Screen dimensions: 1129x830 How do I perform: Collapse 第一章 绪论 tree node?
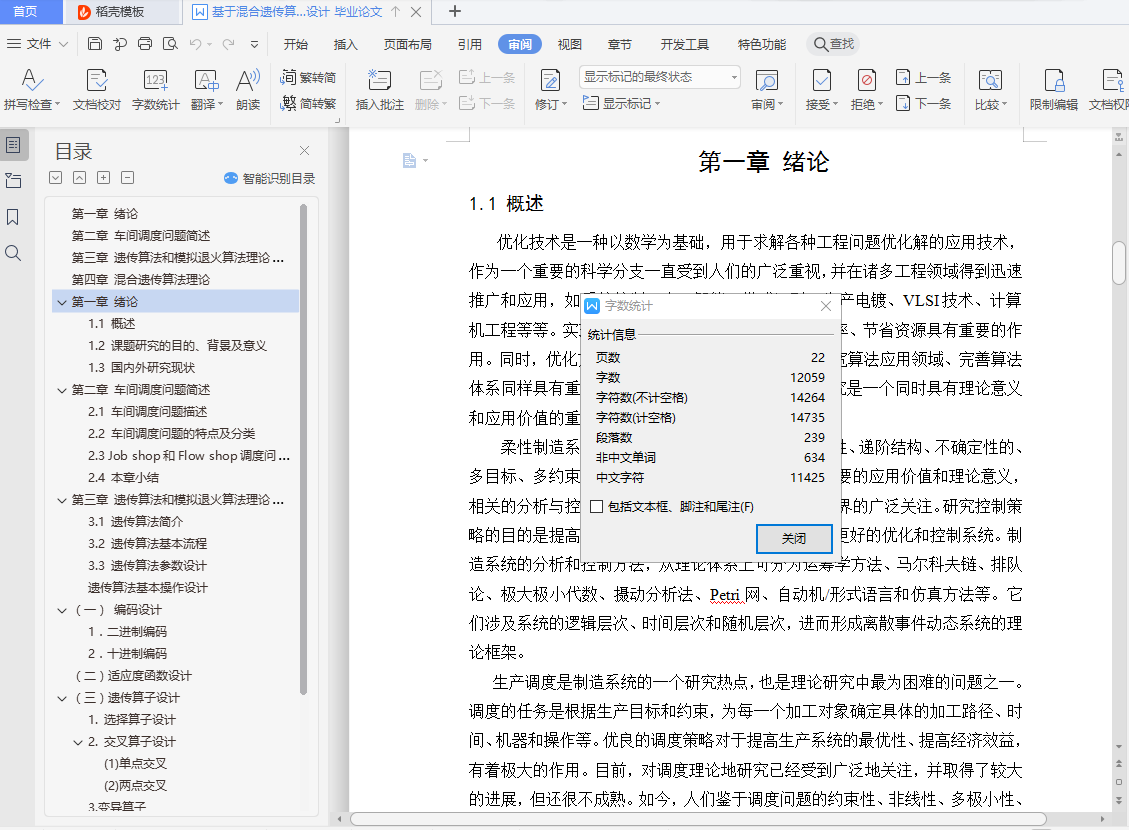tap(62, 302)
